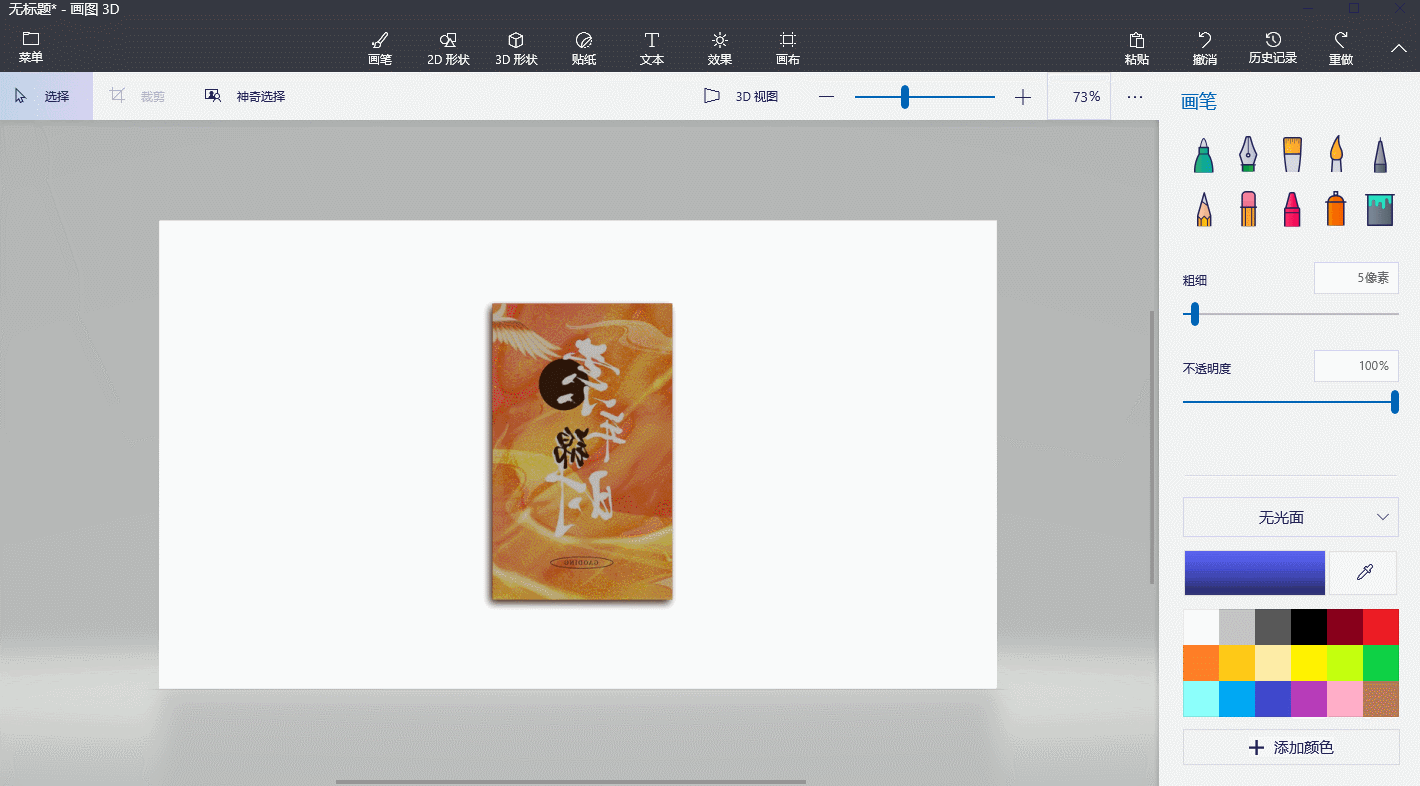Zoom out with the minus button
This screenshot has width=1420, height=786.
826,97
